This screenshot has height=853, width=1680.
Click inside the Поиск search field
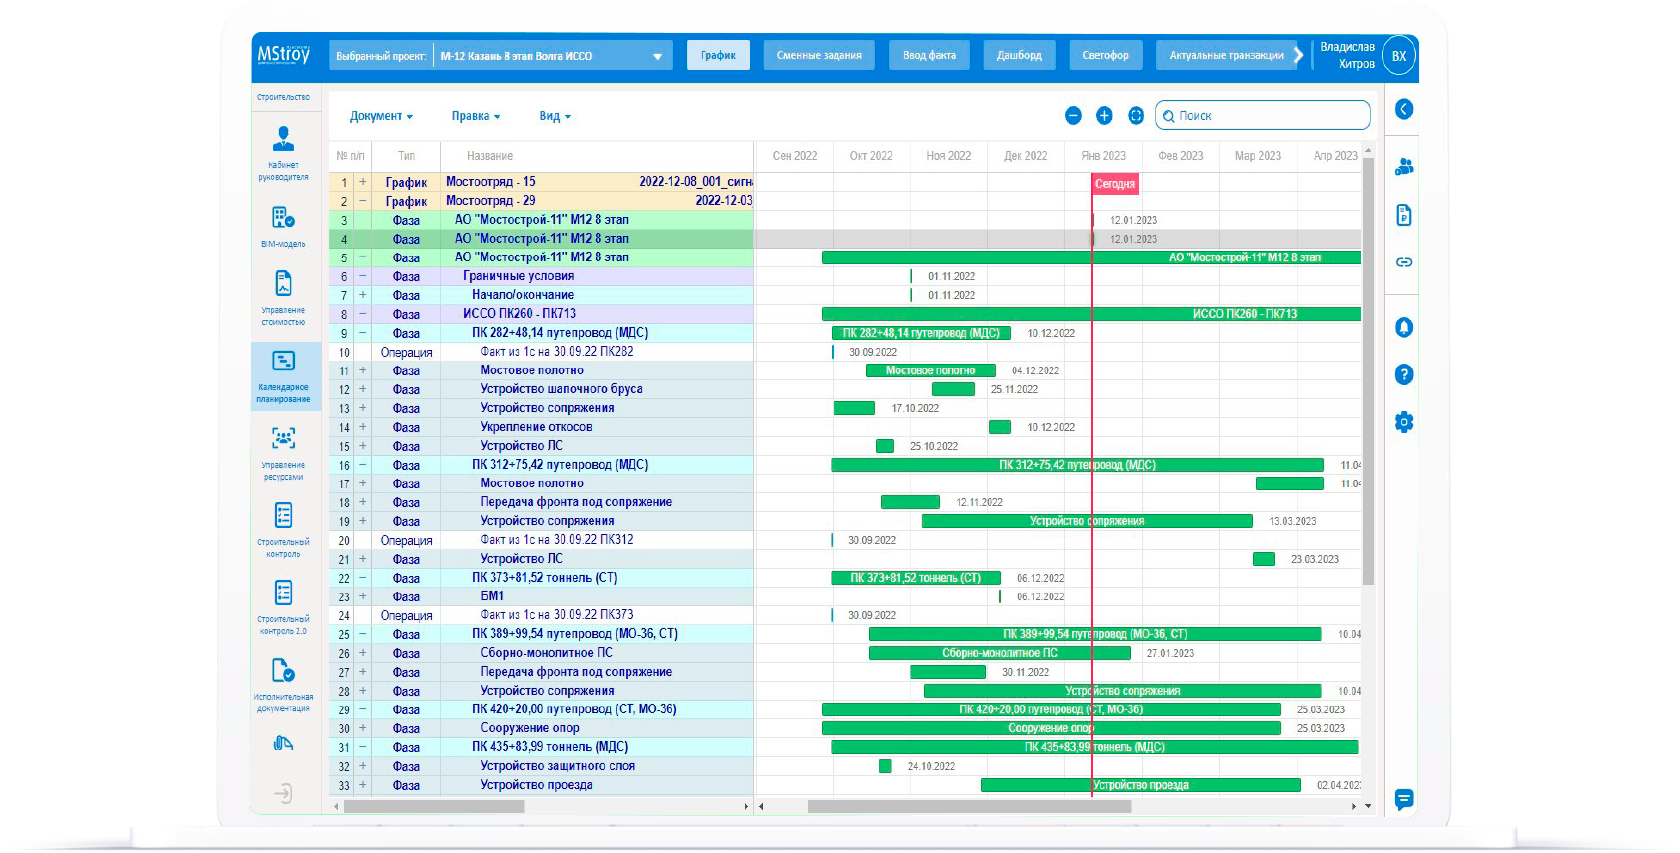1263,116
